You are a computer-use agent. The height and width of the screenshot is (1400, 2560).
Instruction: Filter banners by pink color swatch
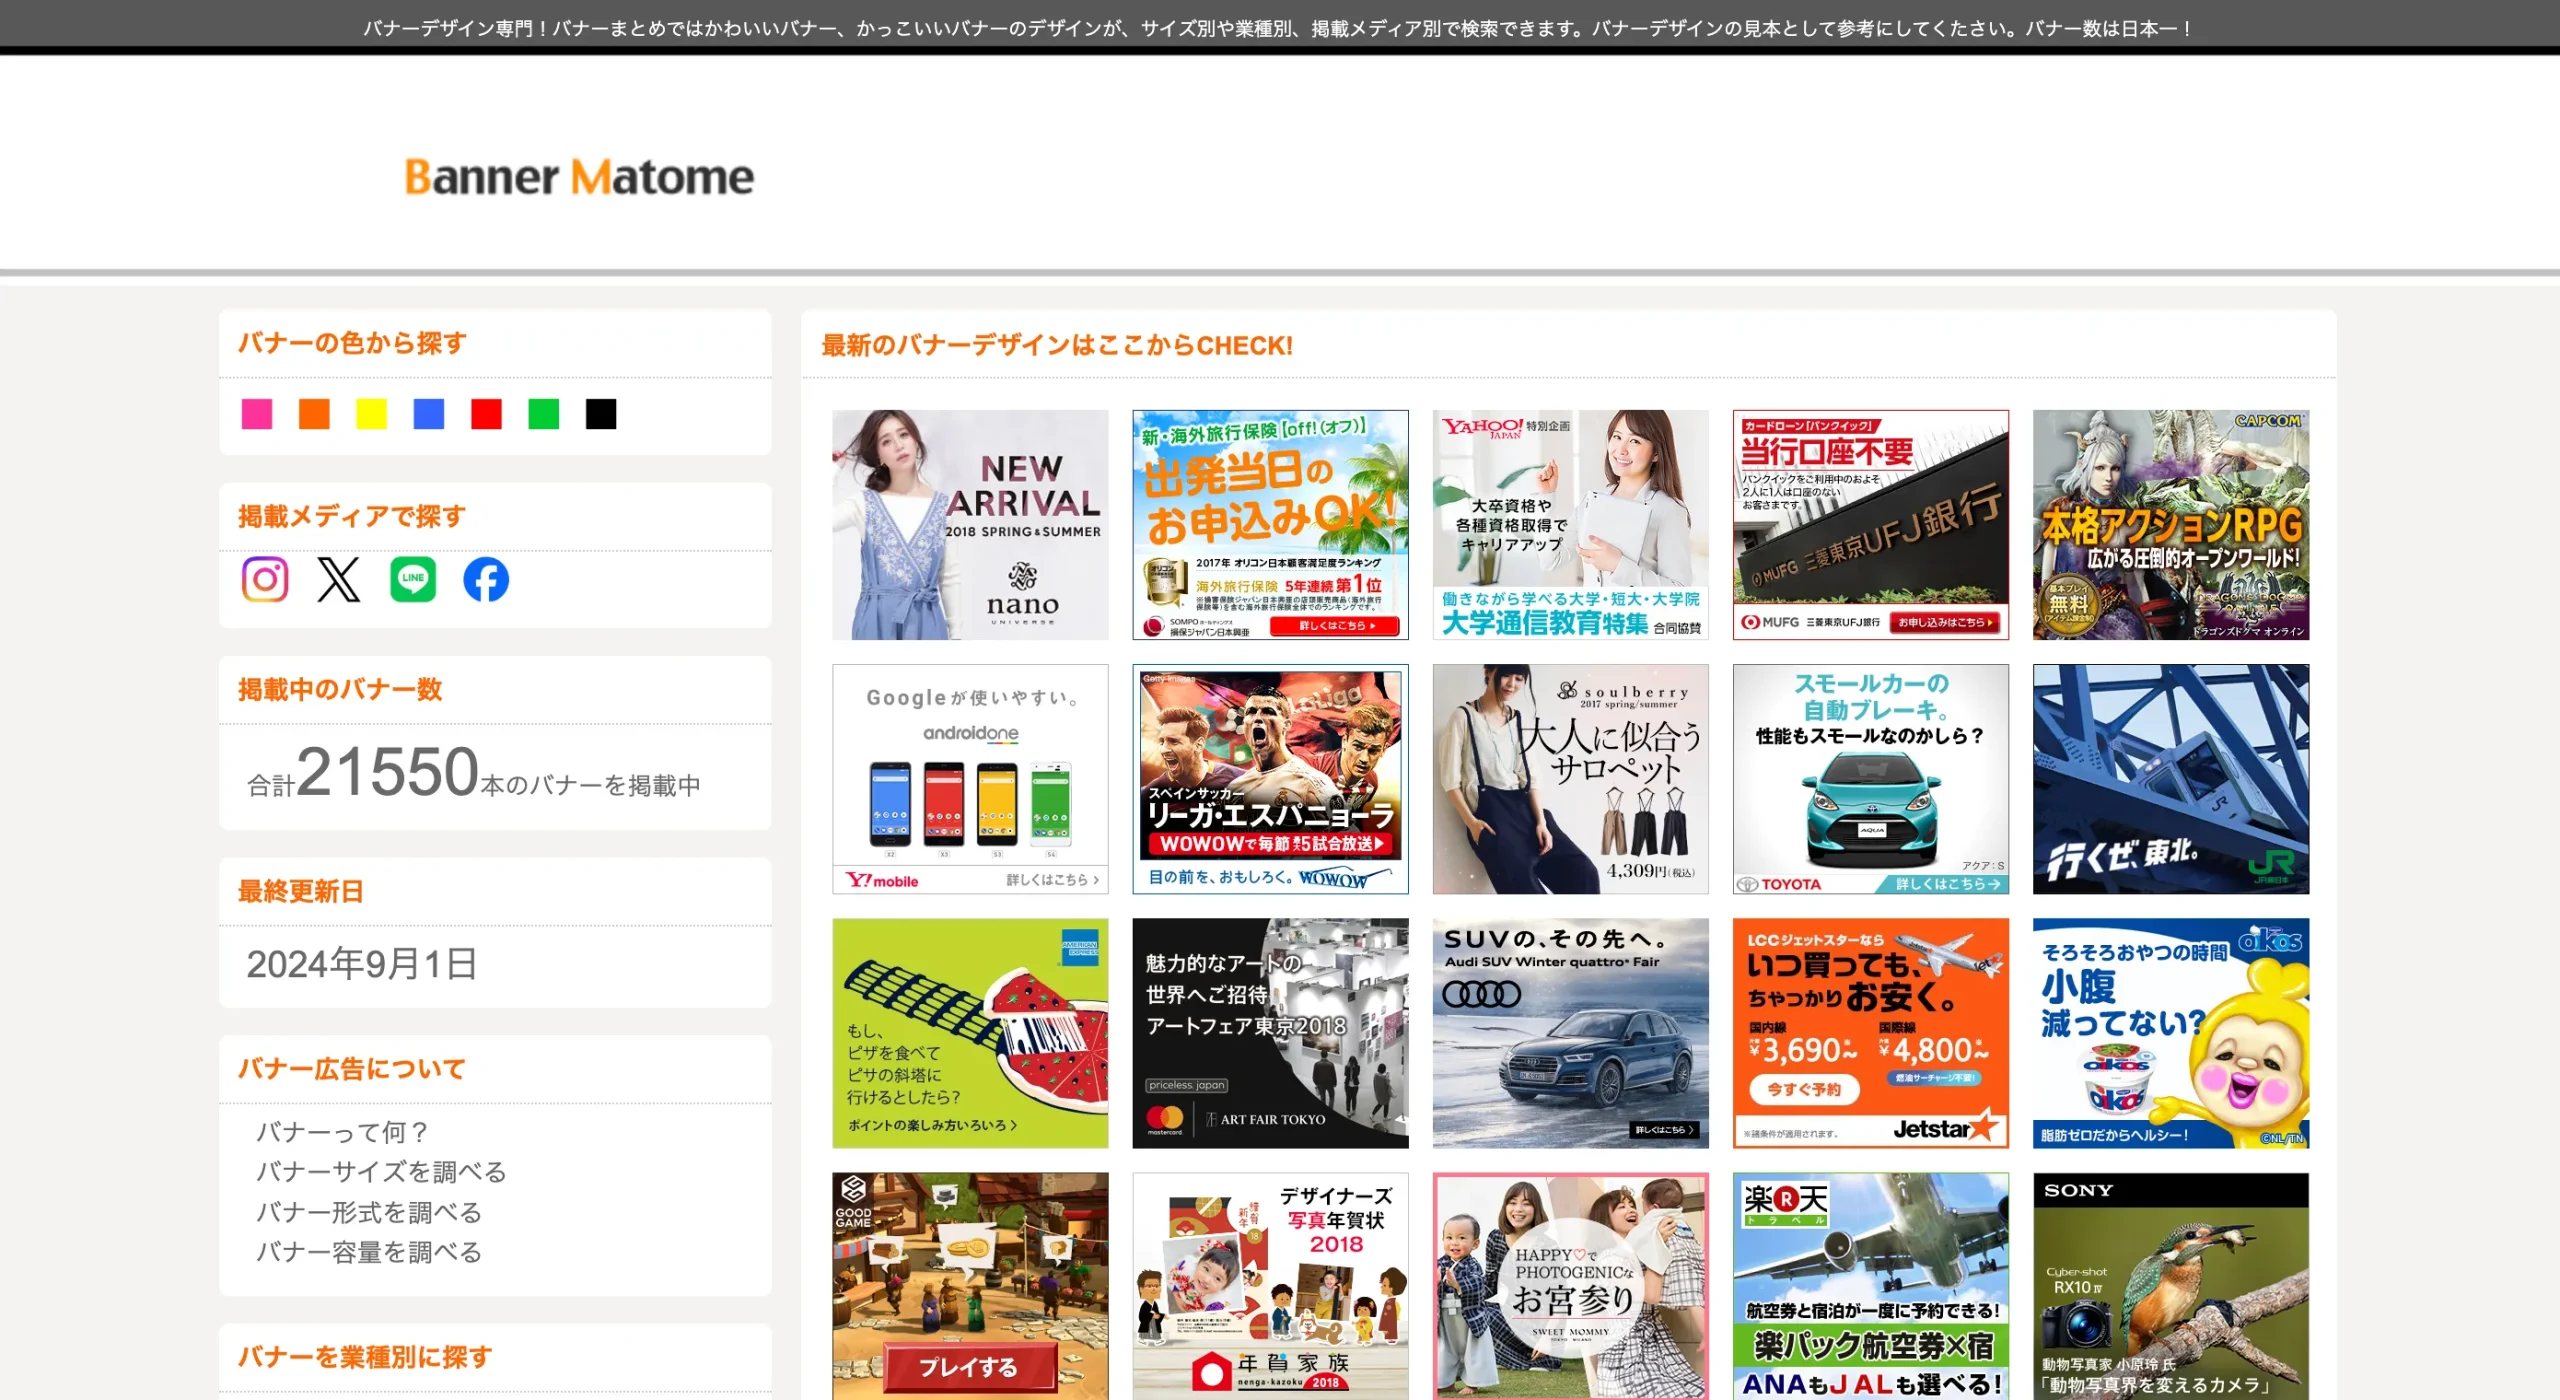(257, 414)
